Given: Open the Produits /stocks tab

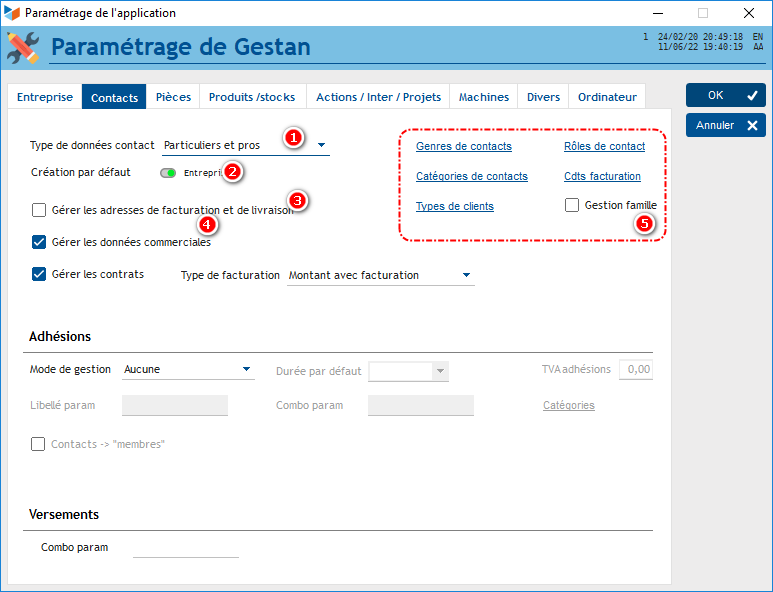Looking at the screenshot, I should (252, 97).
